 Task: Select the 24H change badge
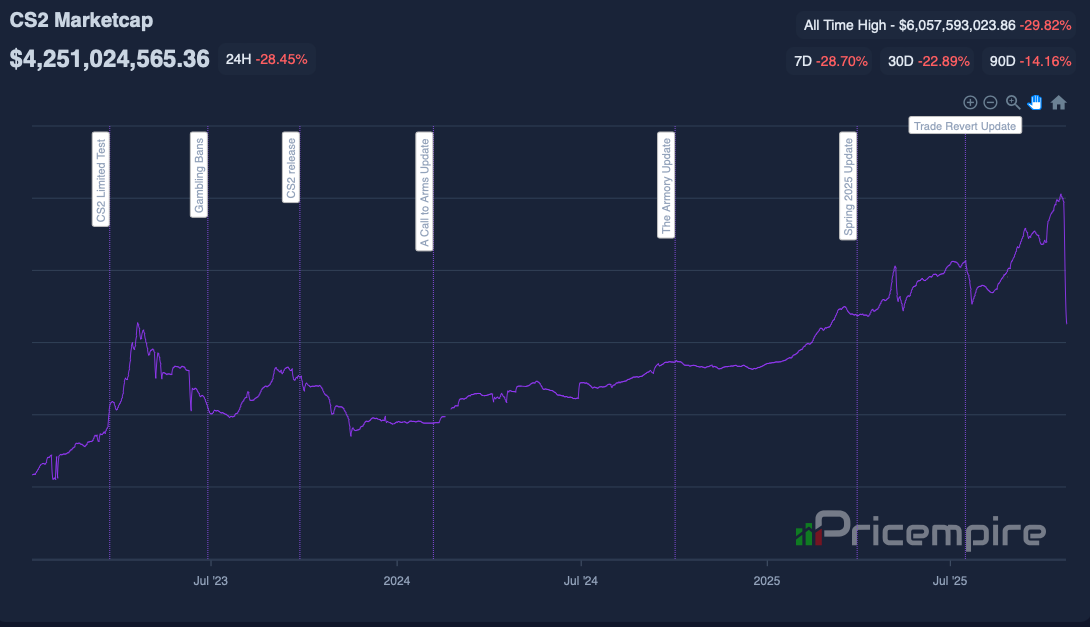click(266, 59)
